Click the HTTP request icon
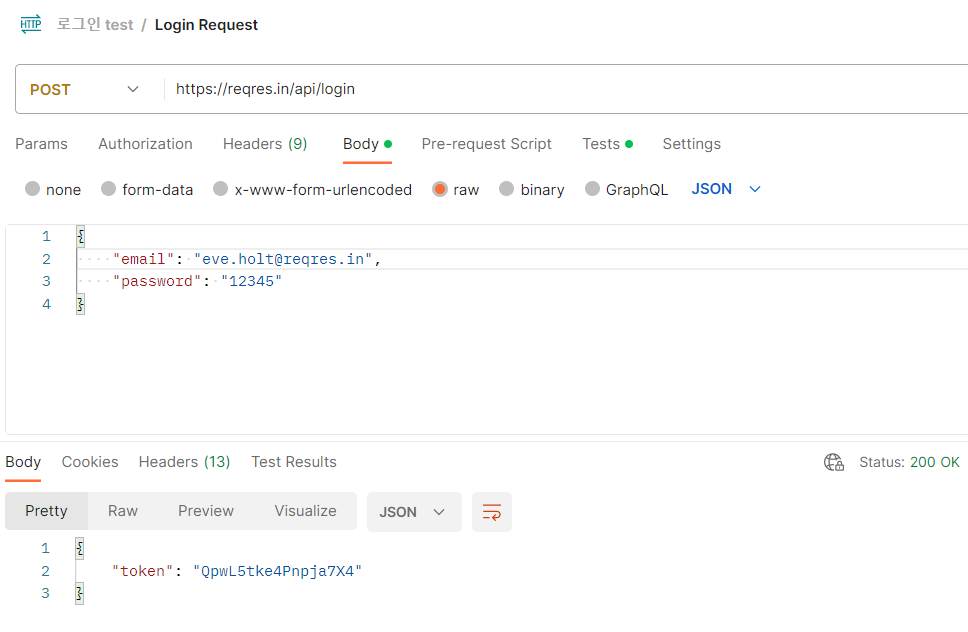Image resolution: width=968 pixels, height=632 pixels. point(31,24)
